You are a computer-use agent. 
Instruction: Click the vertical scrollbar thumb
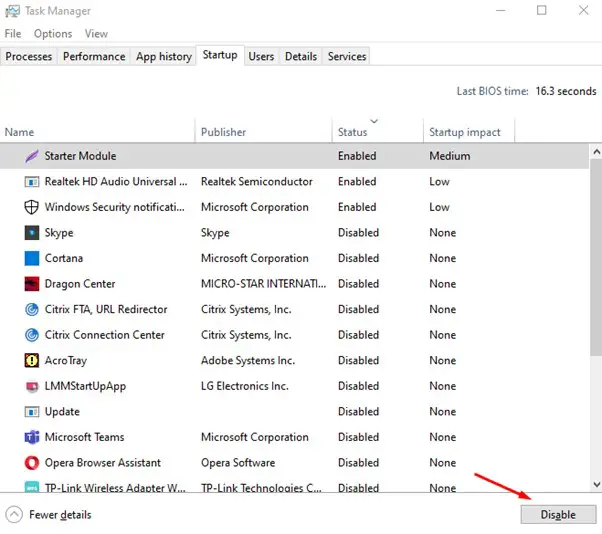click(596, 257)
